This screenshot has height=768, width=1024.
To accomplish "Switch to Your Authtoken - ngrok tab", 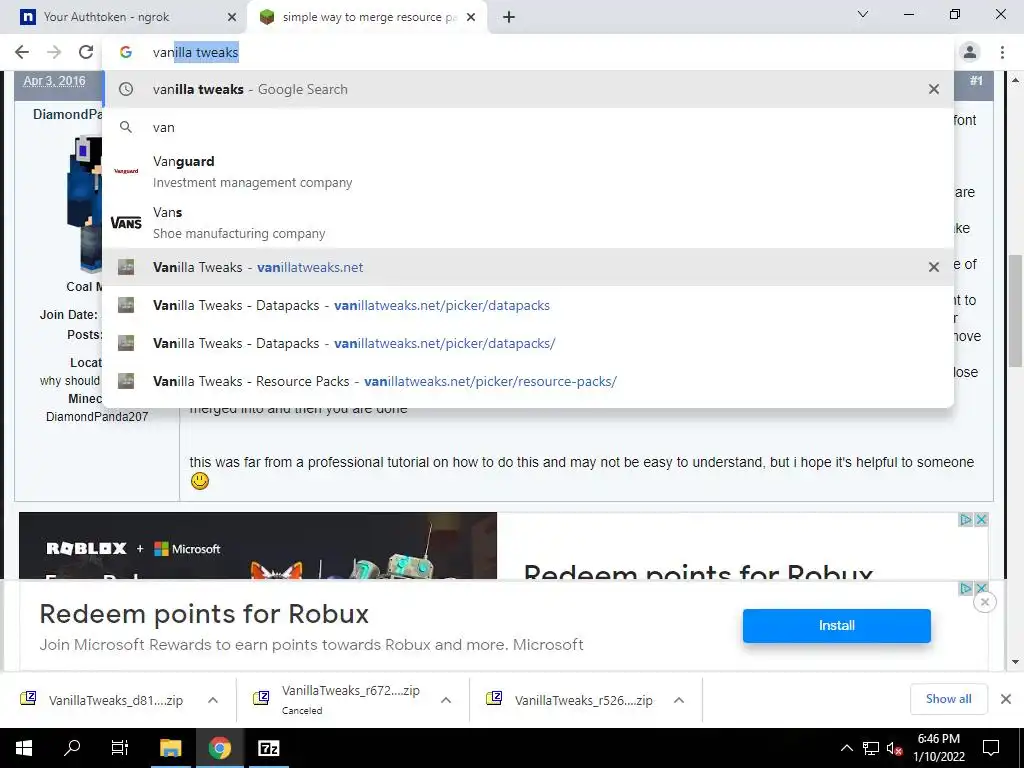I will [123, 17].
